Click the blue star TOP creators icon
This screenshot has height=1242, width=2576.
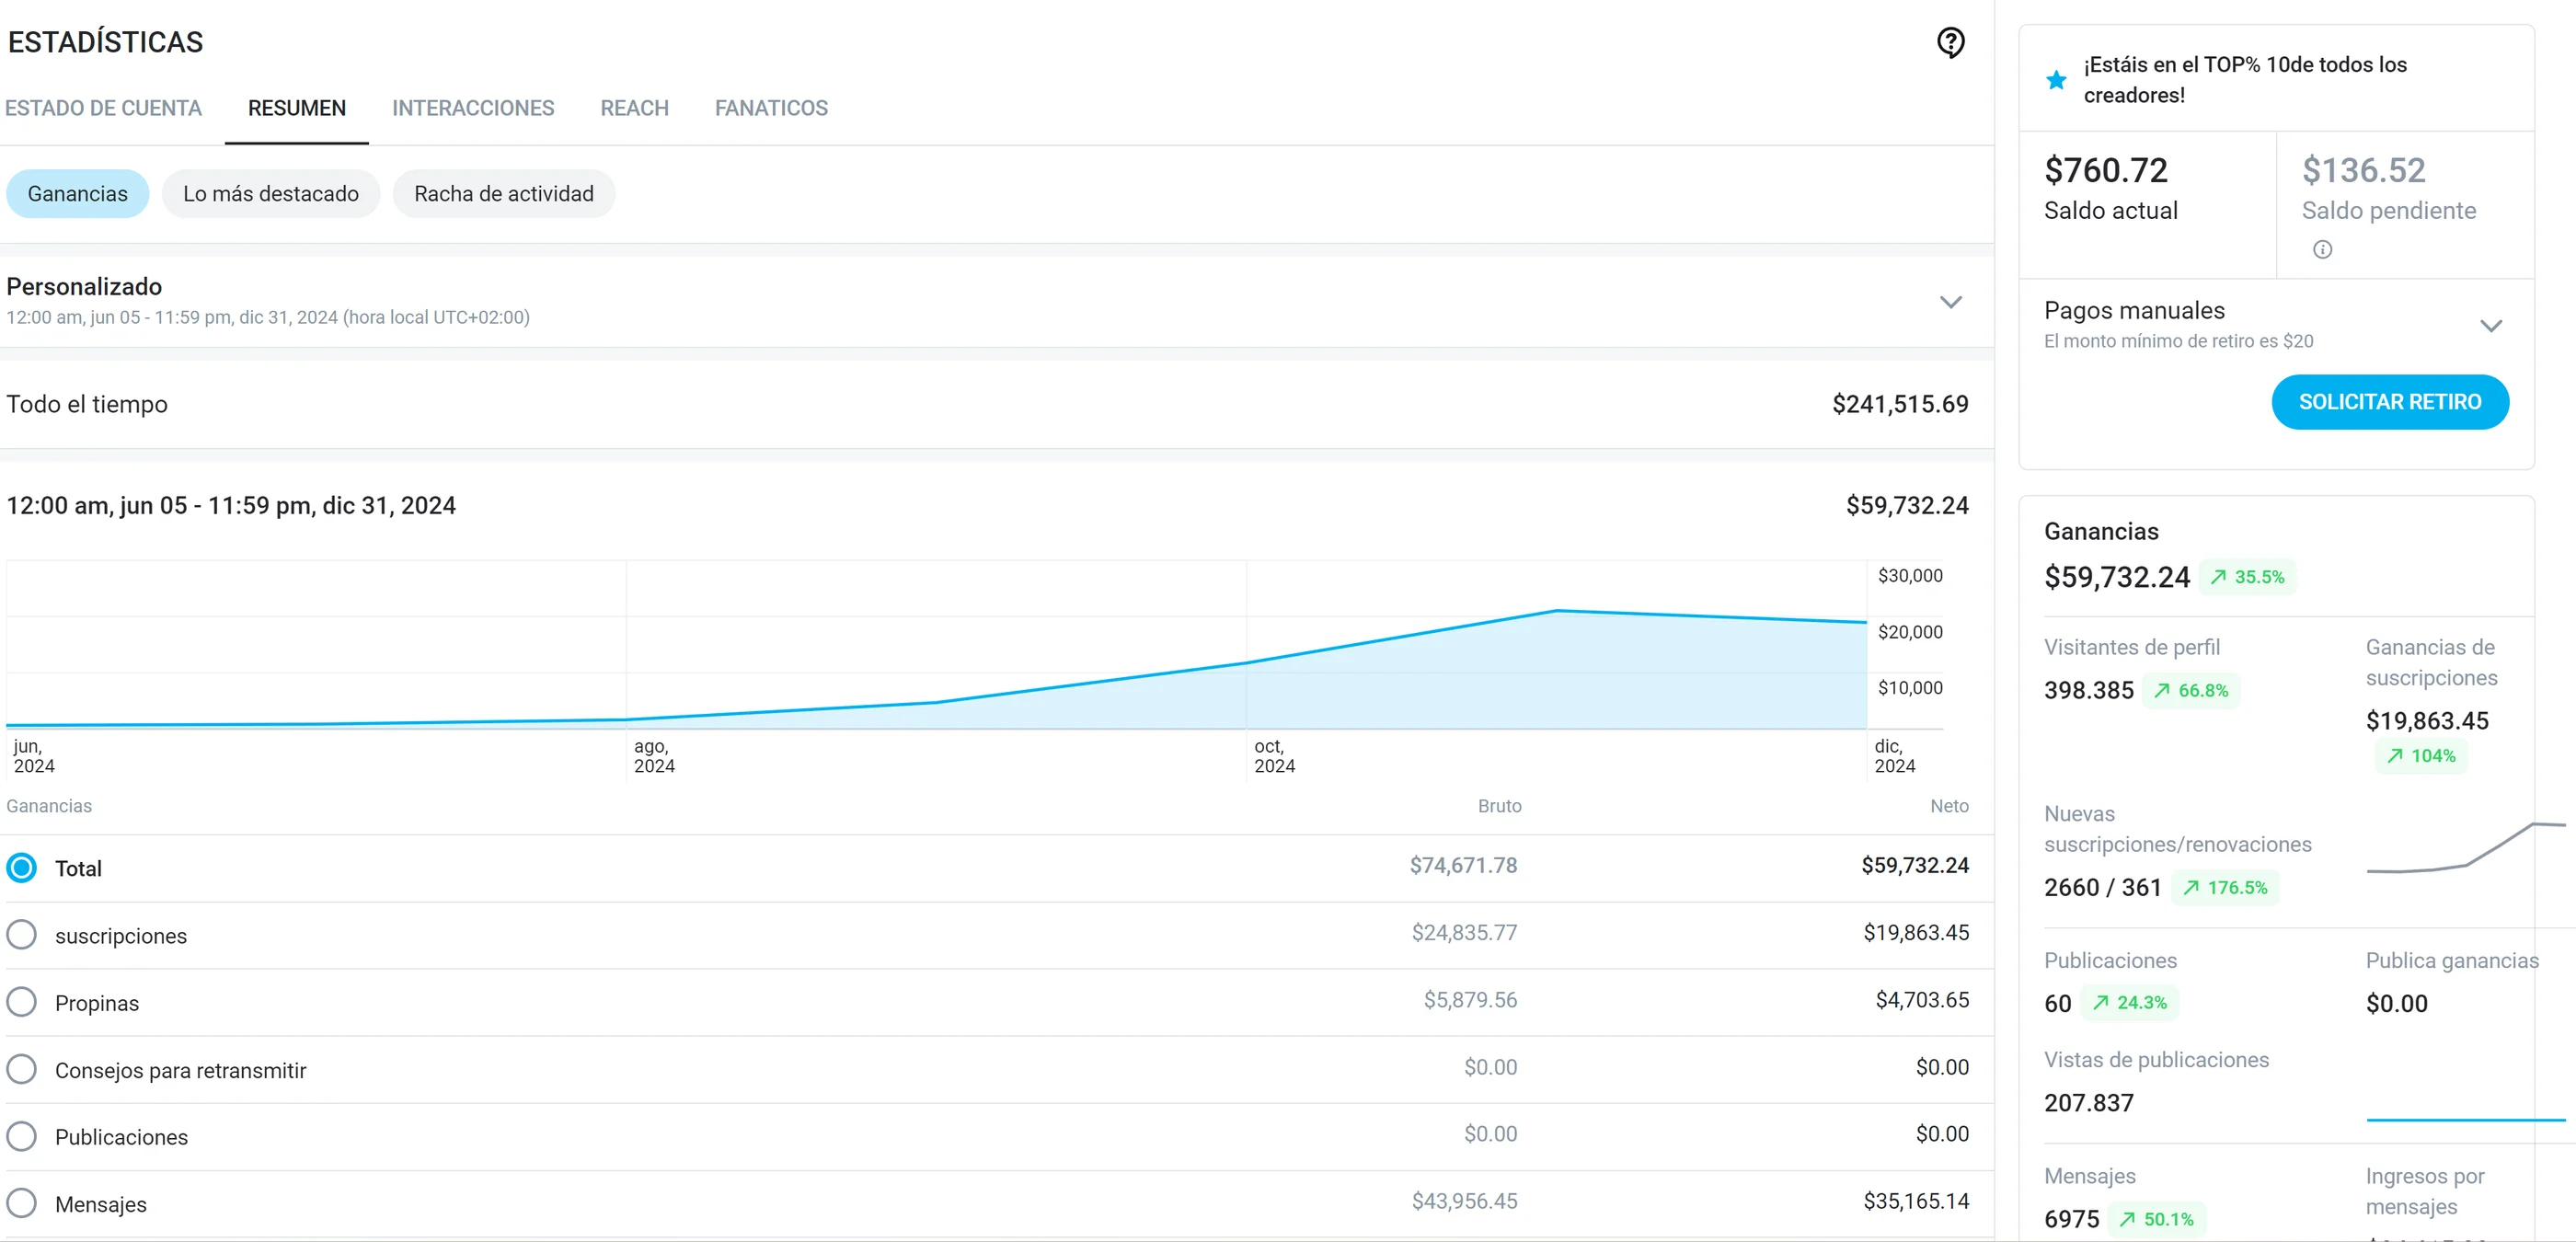click(2056, 80)
